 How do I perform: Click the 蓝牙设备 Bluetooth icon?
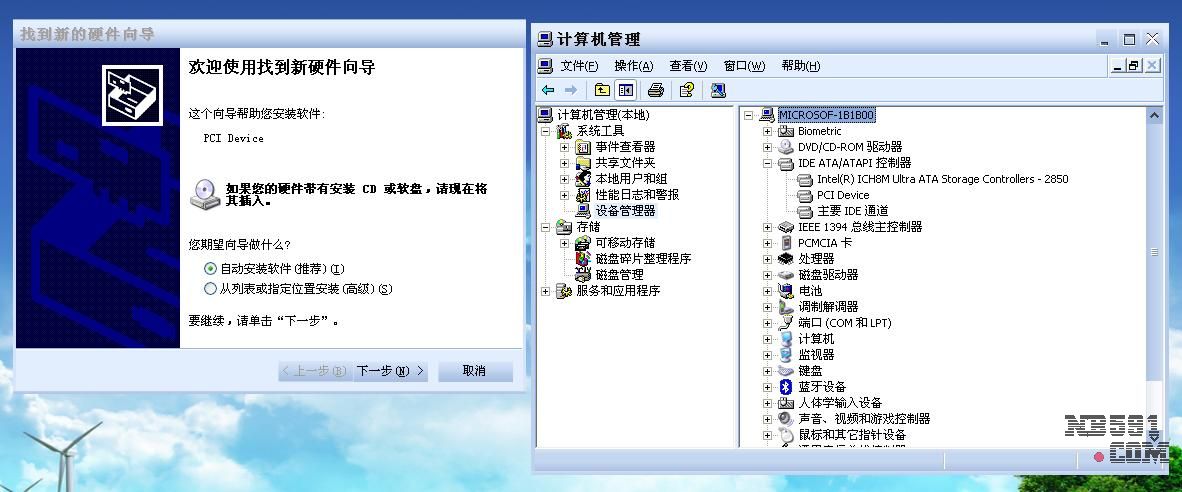[x=786, y=387]
